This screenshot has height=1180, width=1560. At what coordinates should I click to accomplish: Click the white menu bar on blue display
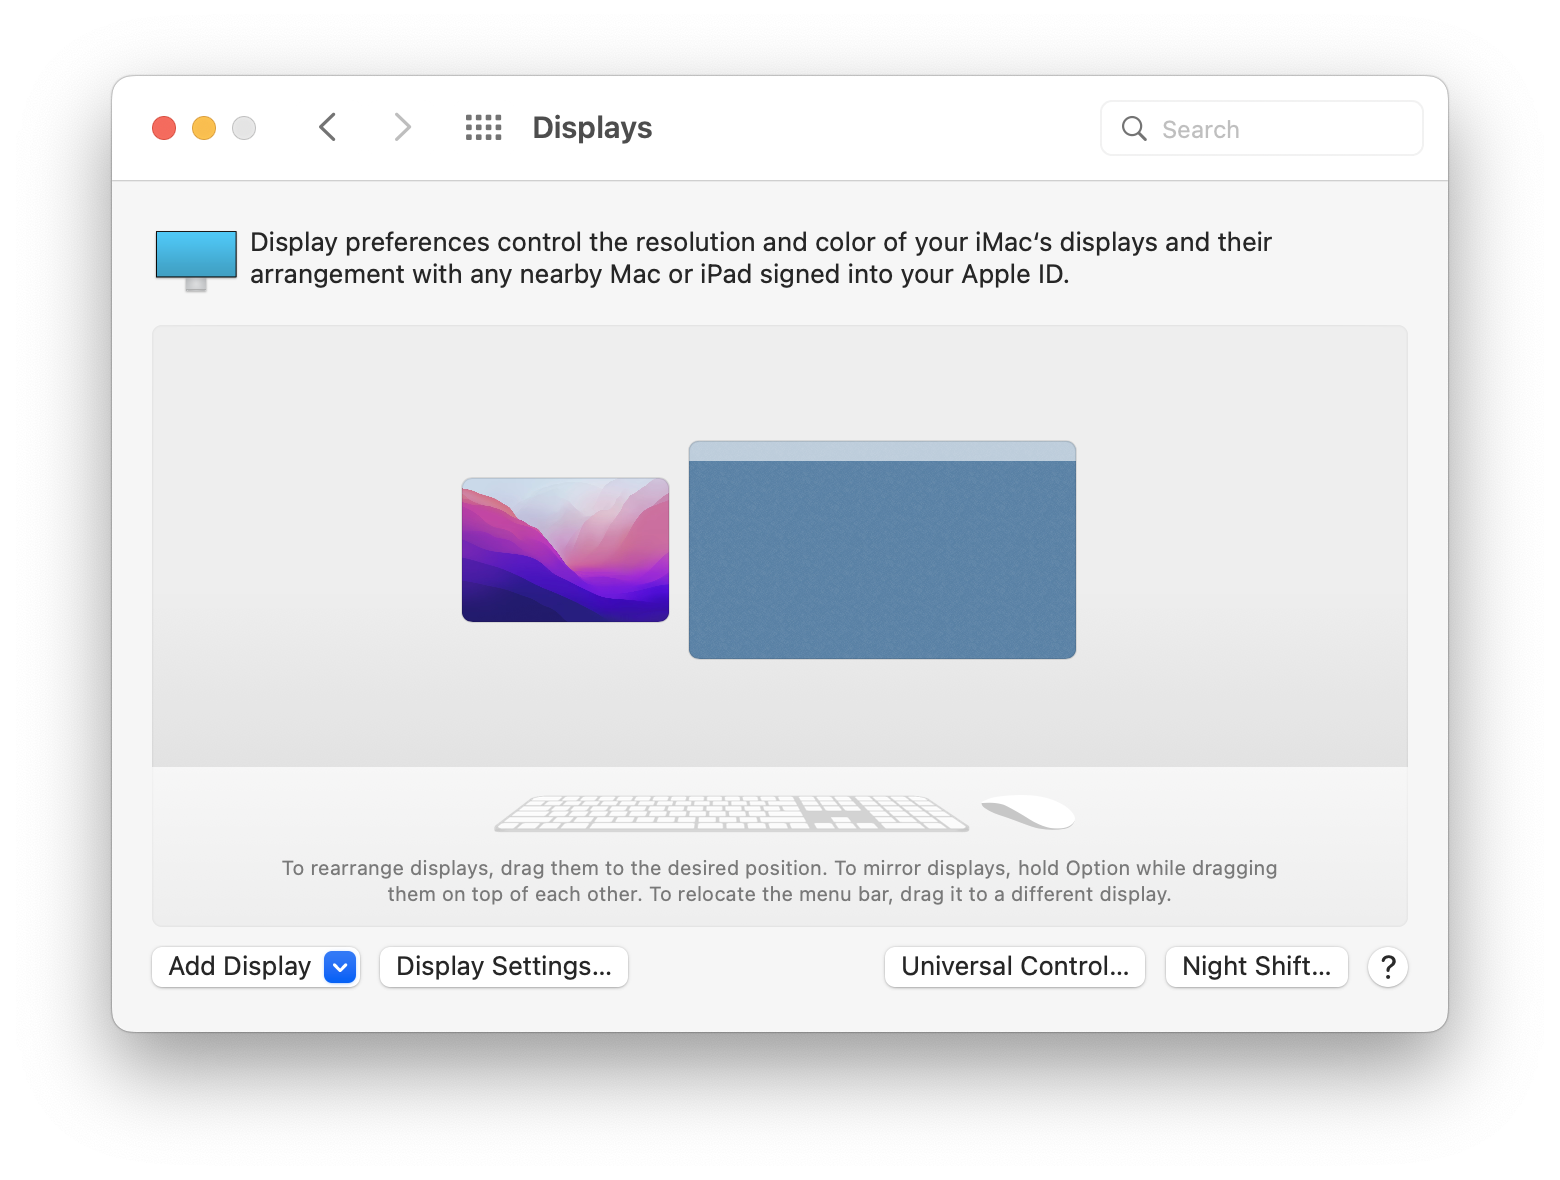click(882, 452)
